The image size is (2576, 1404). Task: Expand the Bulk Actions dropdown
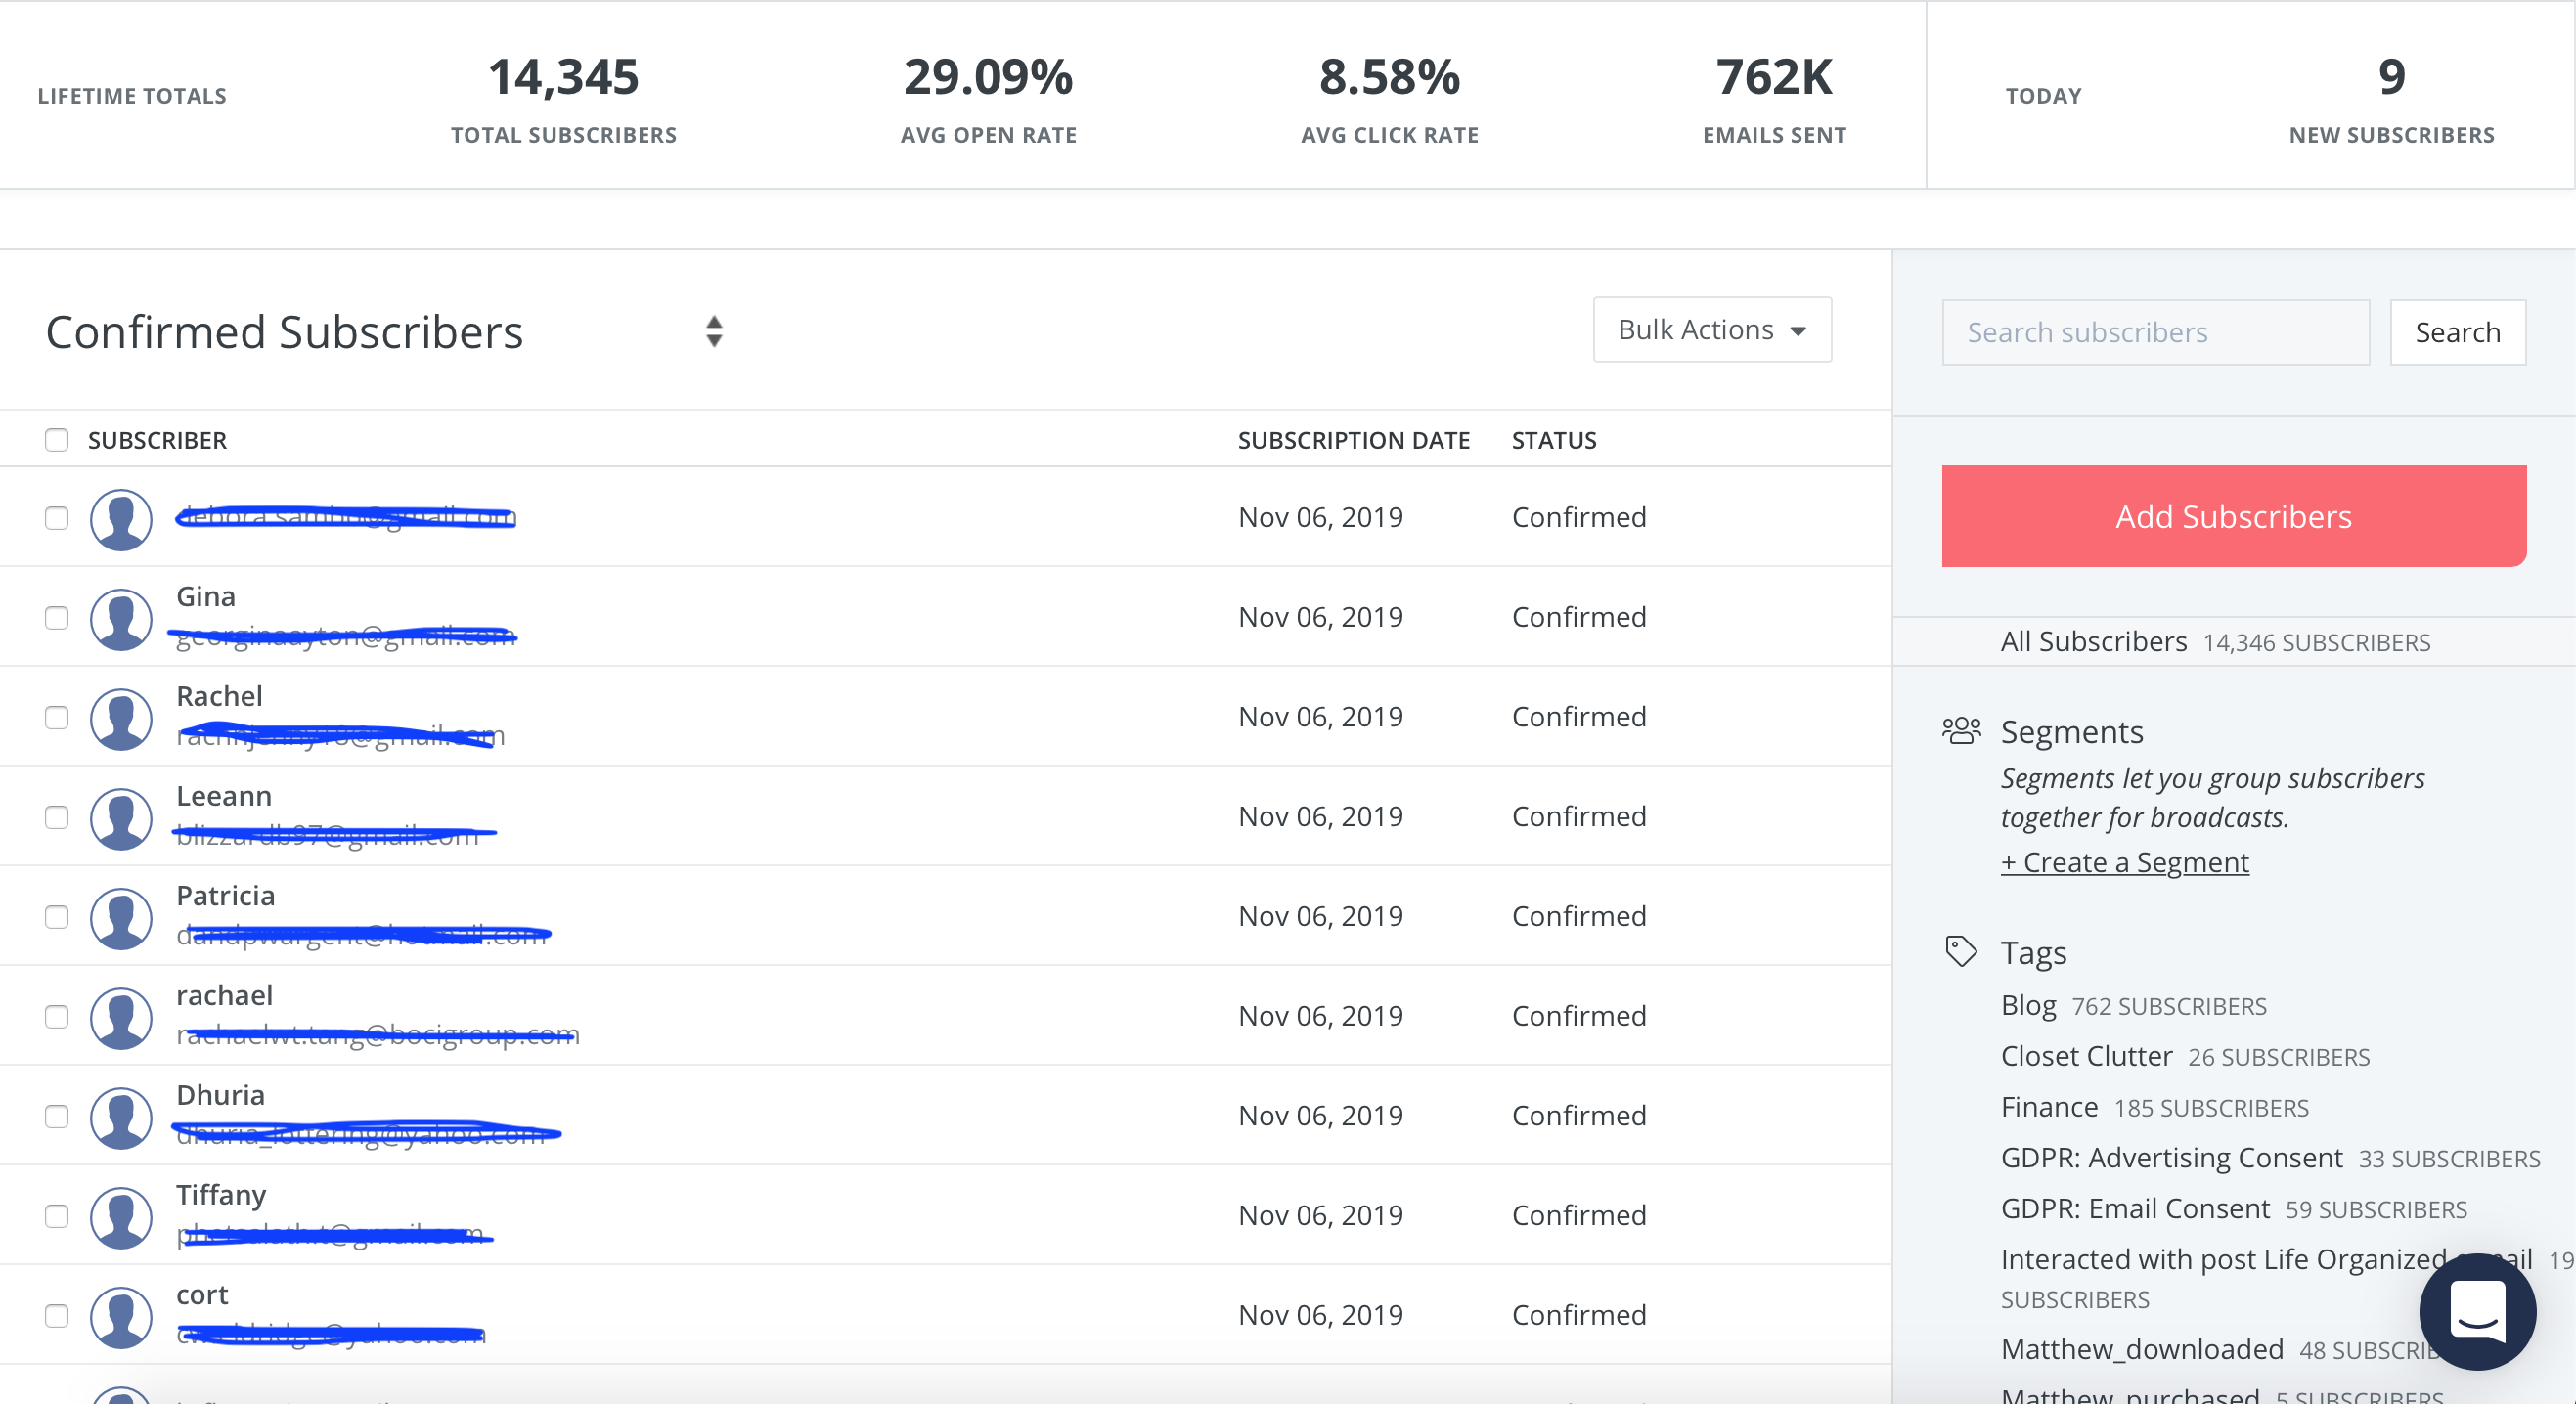pos(1712,330)
